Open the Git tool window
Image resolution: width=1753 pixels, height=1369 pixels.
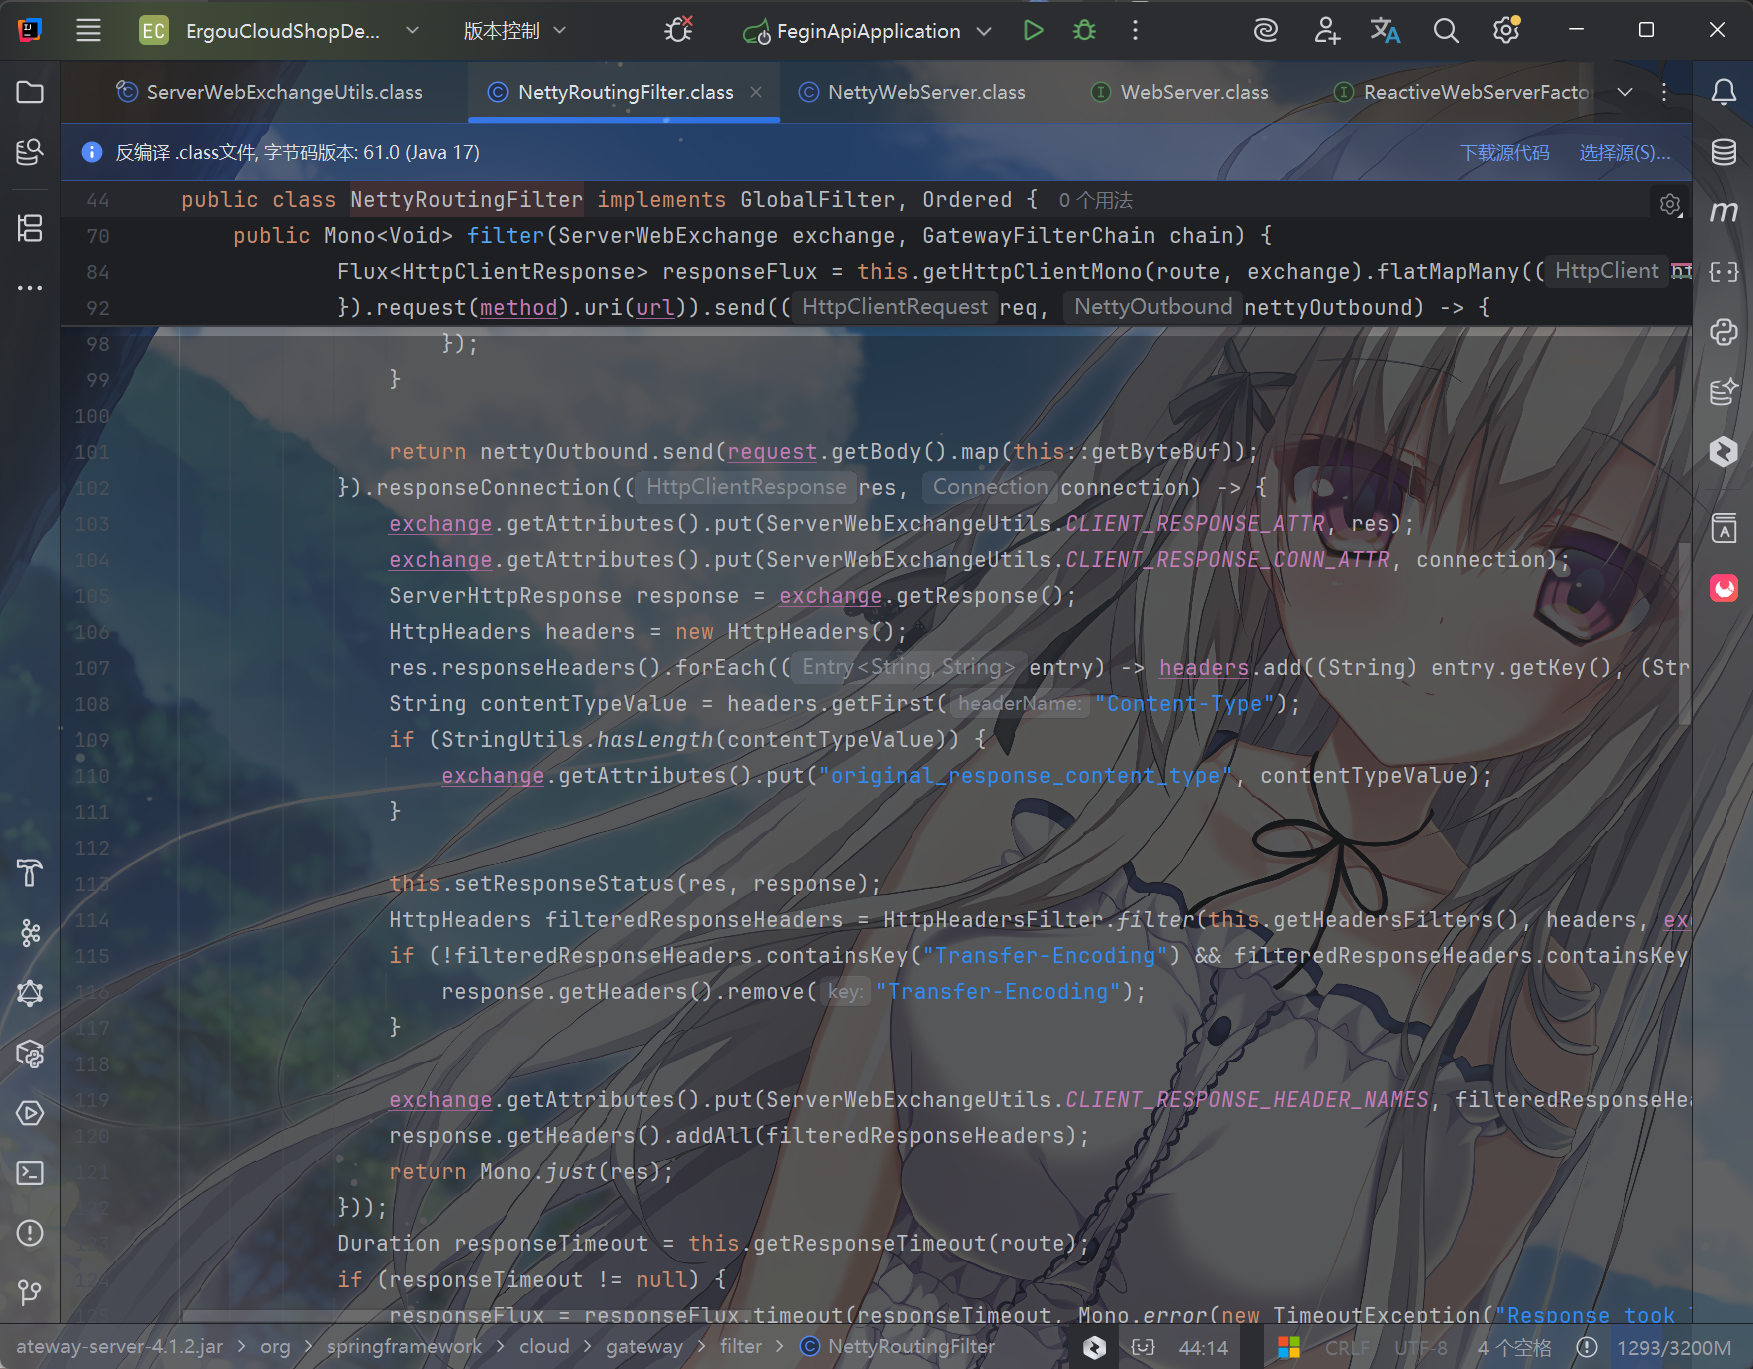30,1293
